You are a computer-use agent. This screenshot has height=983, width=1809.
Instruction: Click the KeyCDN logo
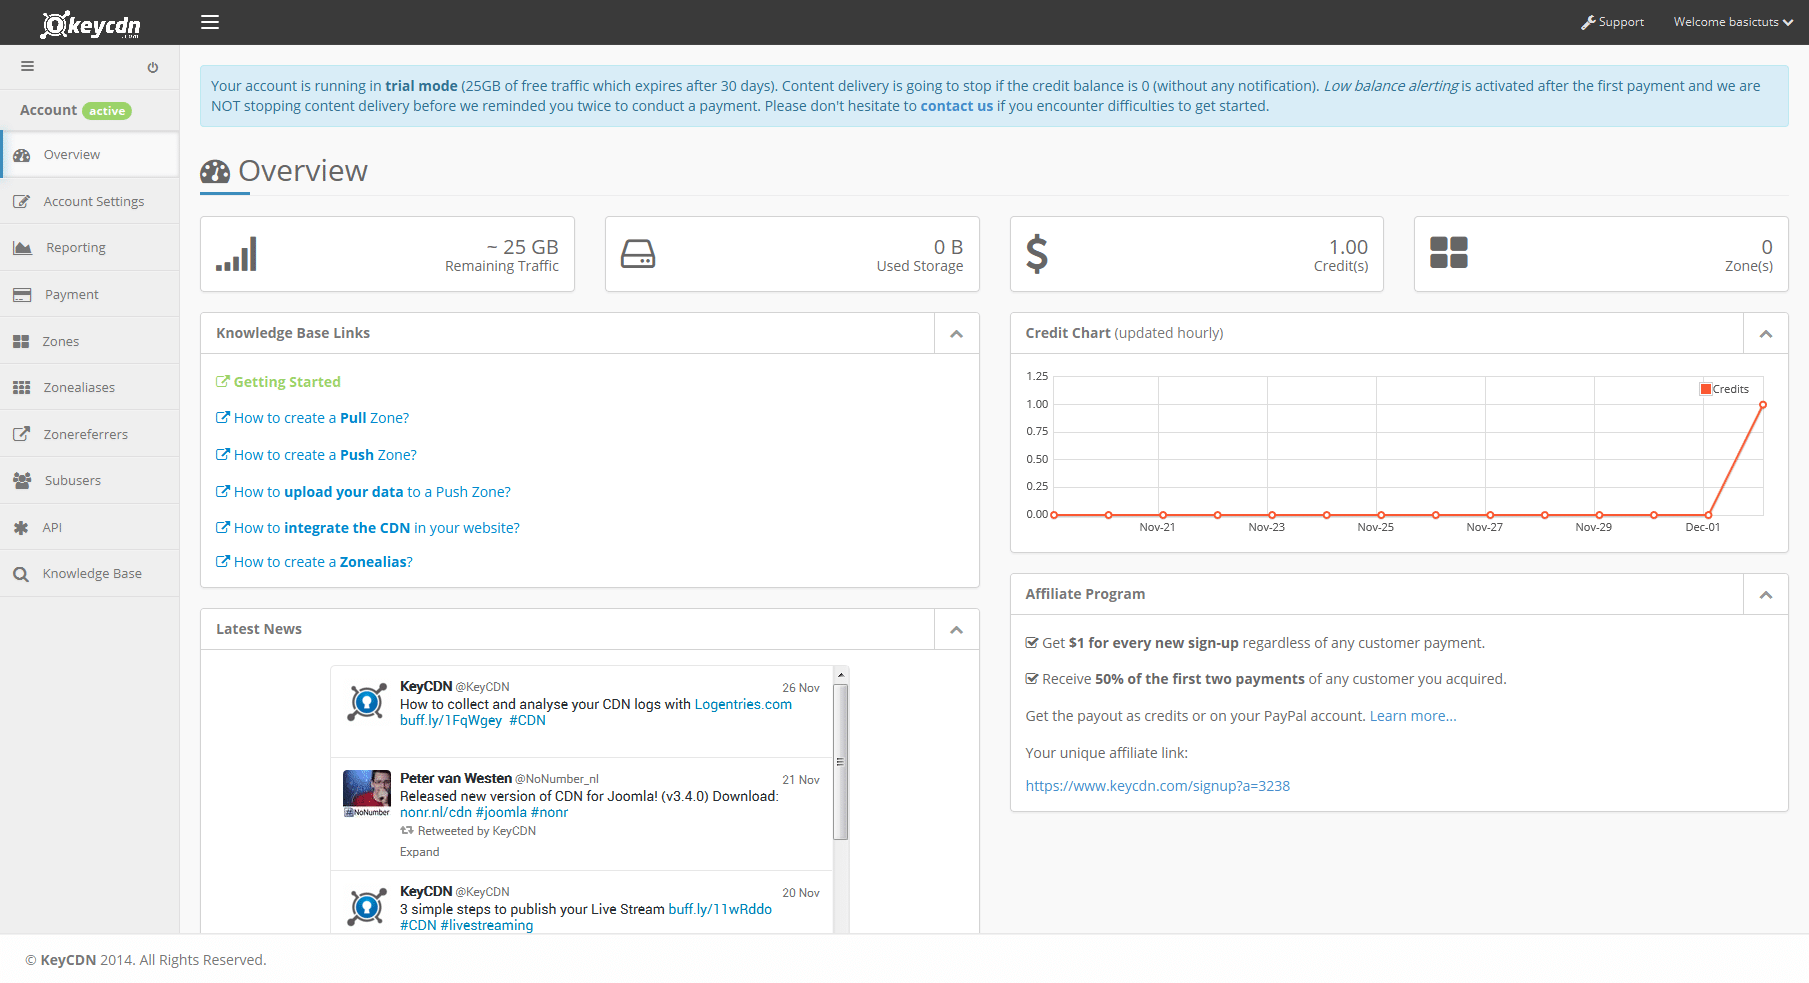(x=91, y=24)
